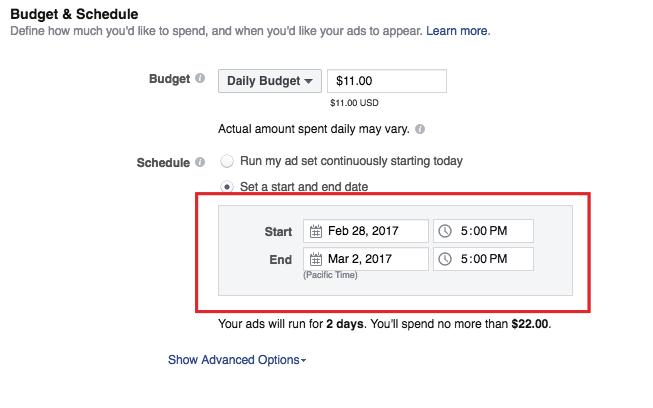Click the calendar icon in Start date
Screen dimensions: 653x408
pyautogui.click(x=316, y=231)
